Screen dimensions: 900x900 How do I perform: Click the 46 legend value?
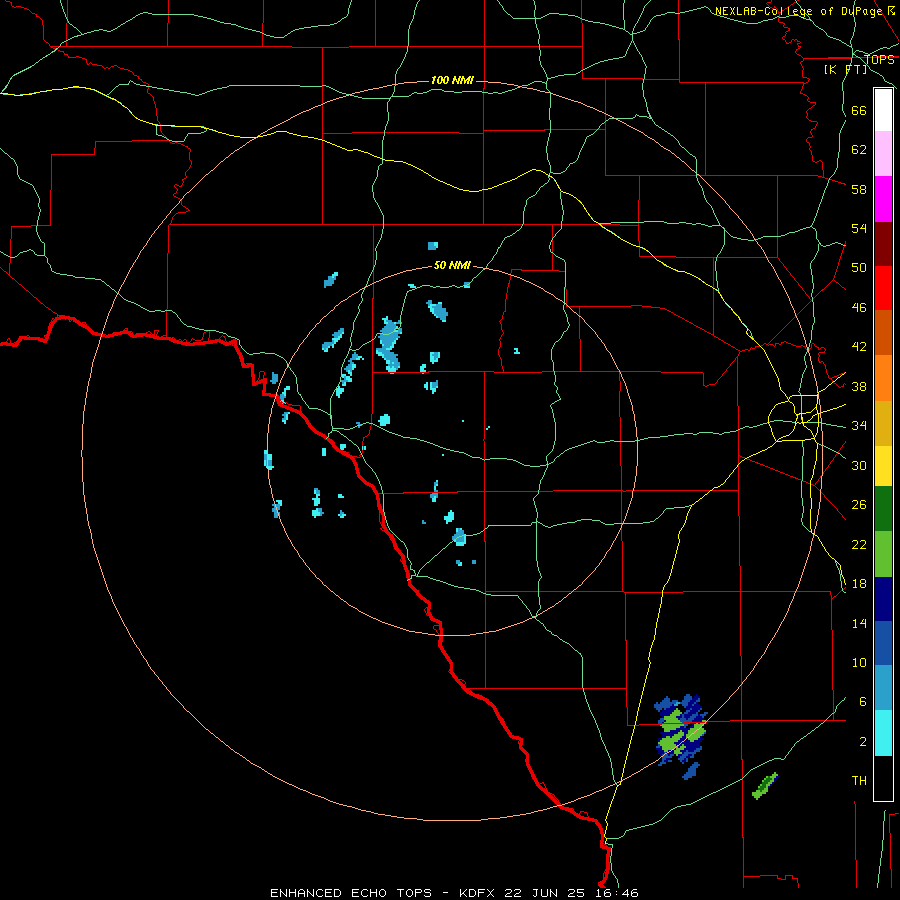(859, 308)
